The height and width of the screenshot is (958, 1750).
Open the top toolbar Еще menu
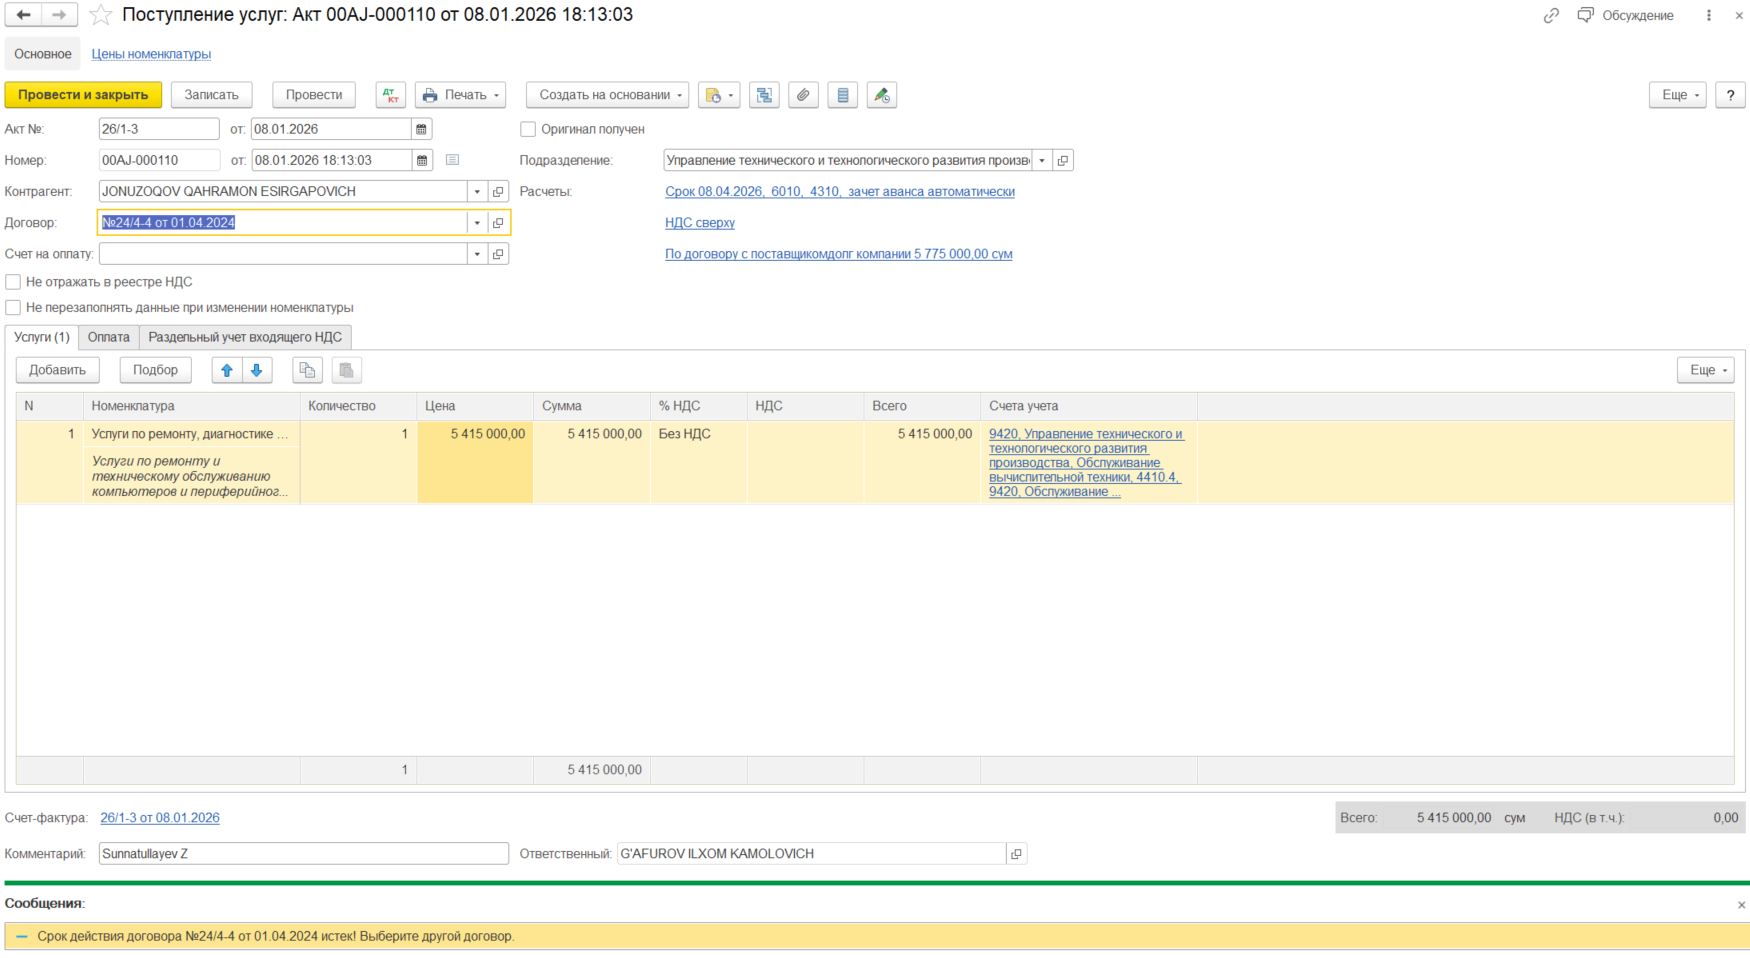click(1678, 95)
